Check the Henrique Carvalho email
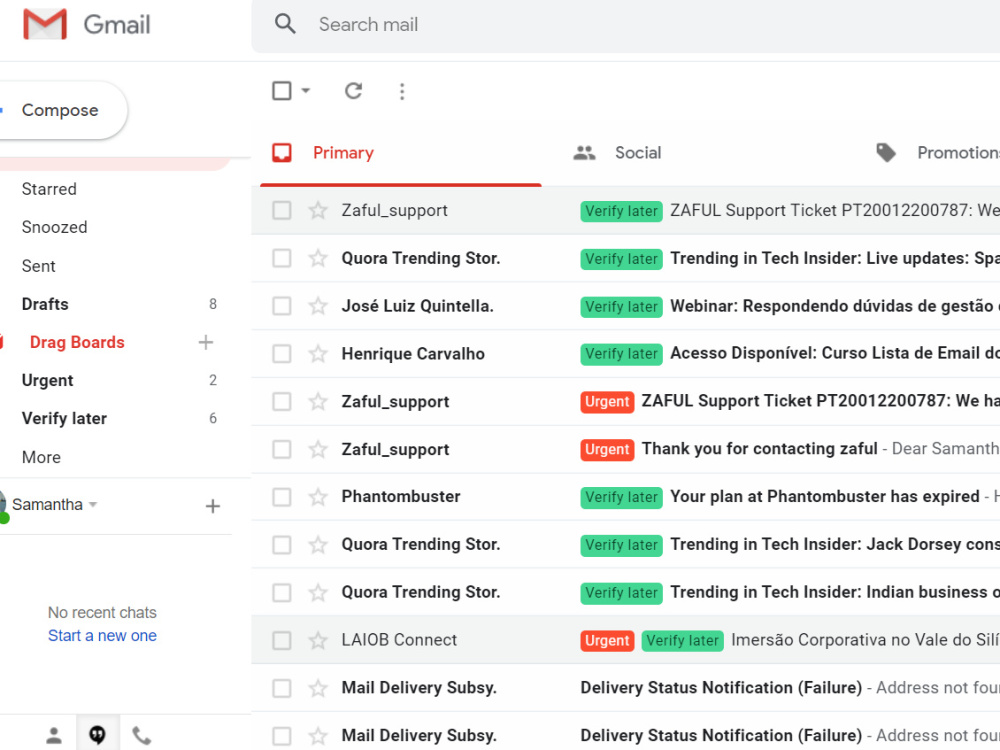 (282, 354)
